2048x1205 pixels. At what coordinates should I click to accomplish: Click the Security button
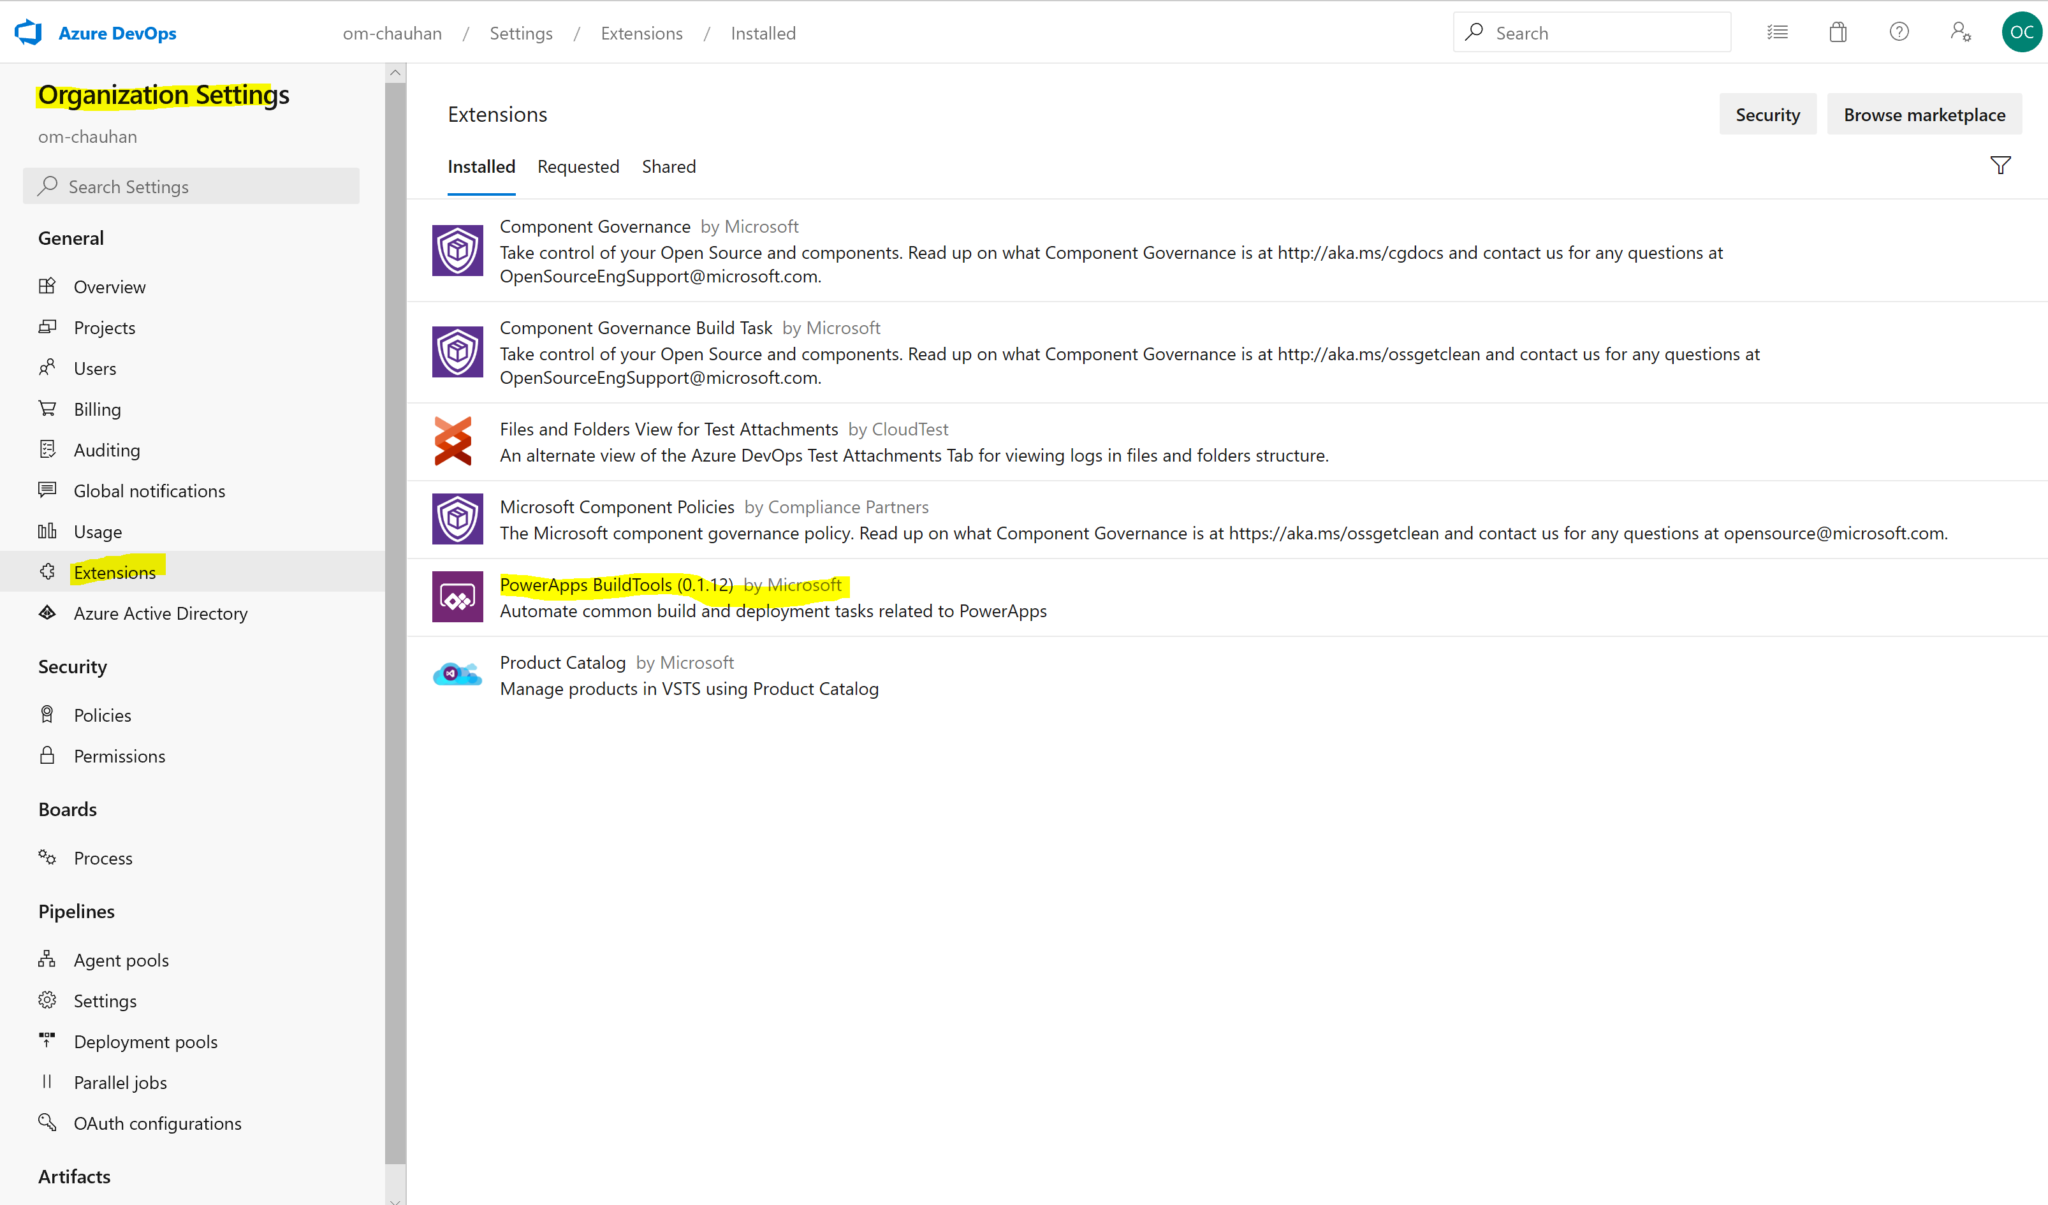click(1767, 114)
